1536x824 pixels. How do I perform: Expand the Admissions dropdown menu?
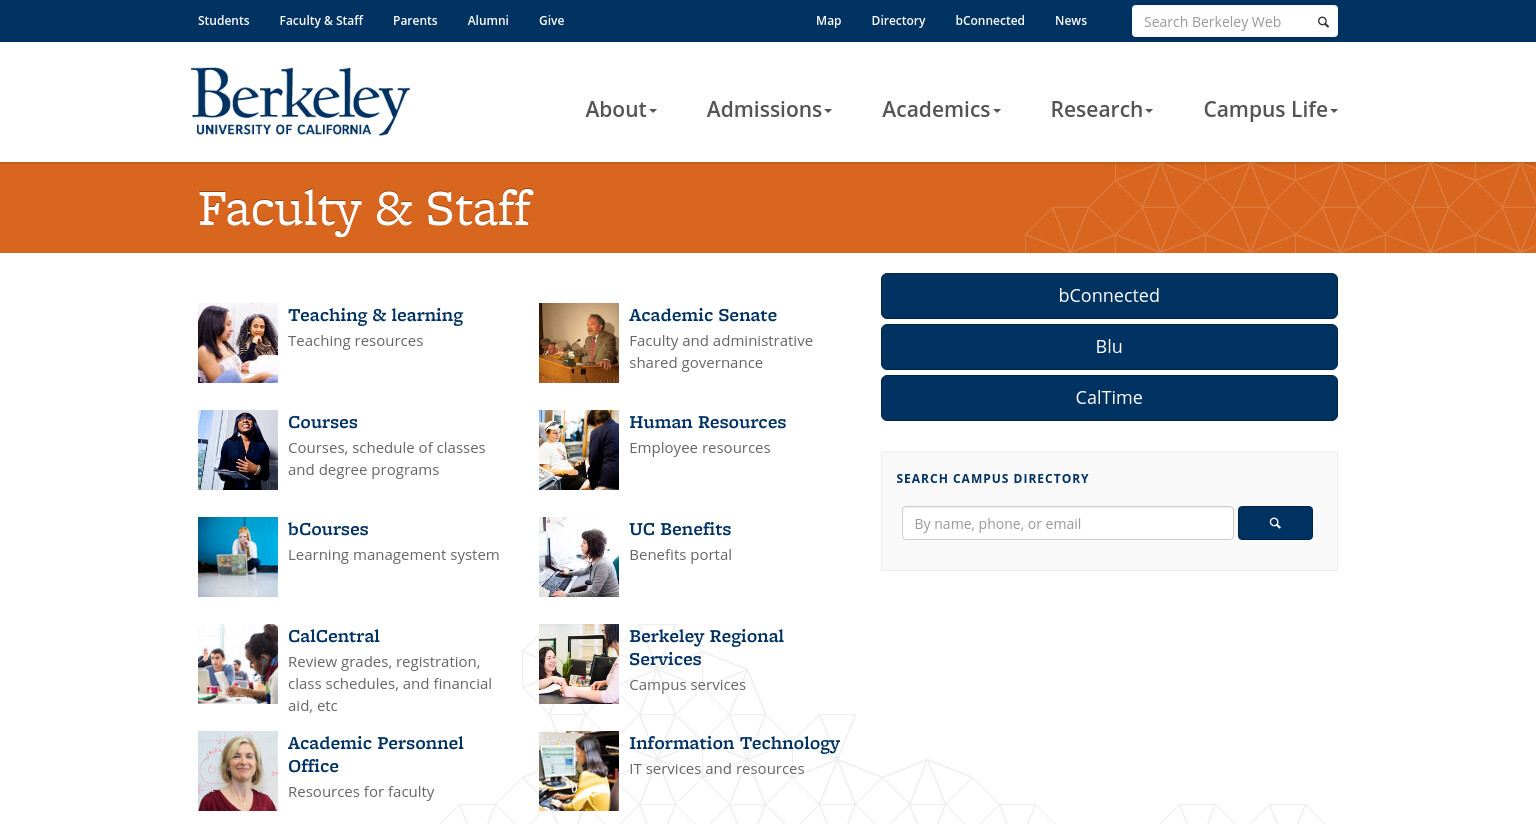click(x=769, y=109)
